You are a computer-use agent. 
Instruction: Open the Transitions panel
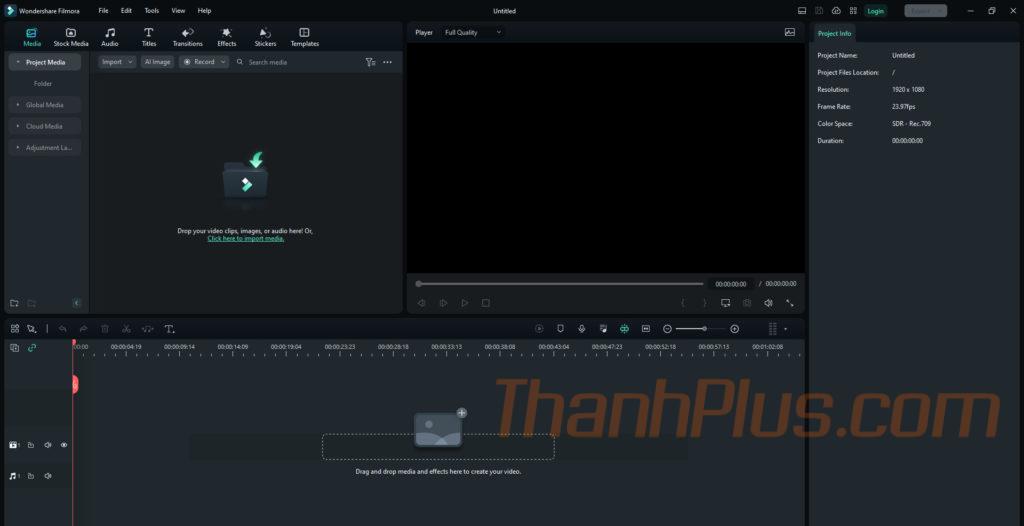tap(187, 37)
